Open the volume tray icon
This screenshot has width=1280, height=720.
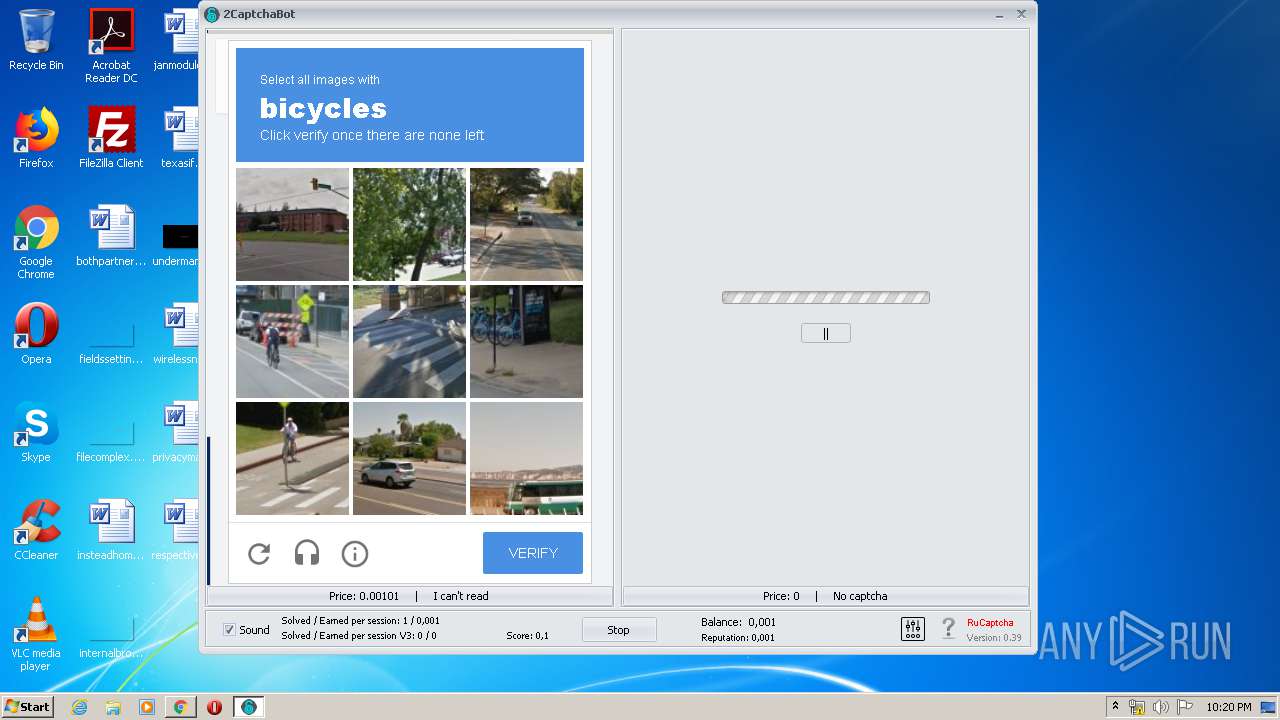click(1160, 707)
